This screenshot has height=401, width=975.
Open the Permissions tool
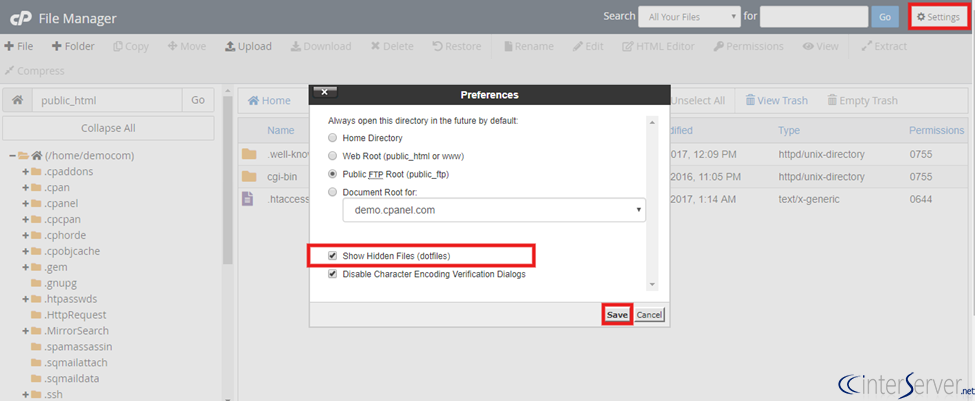coord(748,46)
